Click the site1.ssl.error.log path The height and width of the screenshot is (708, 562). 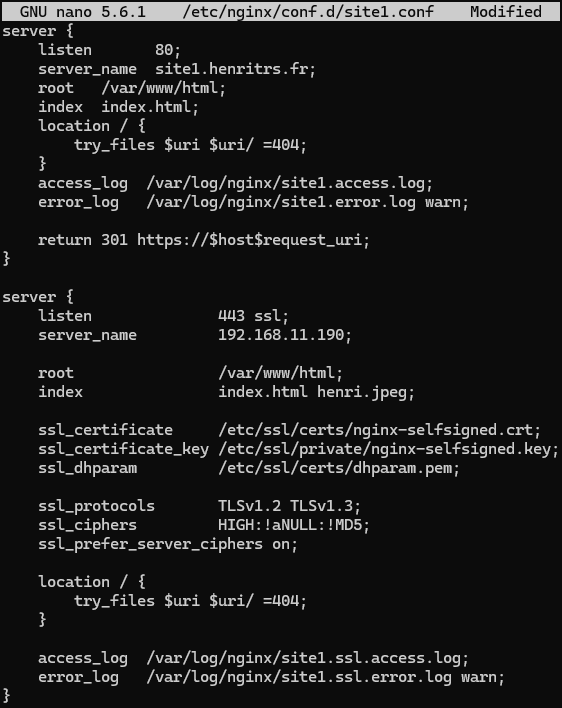click(x=298, y=677)
